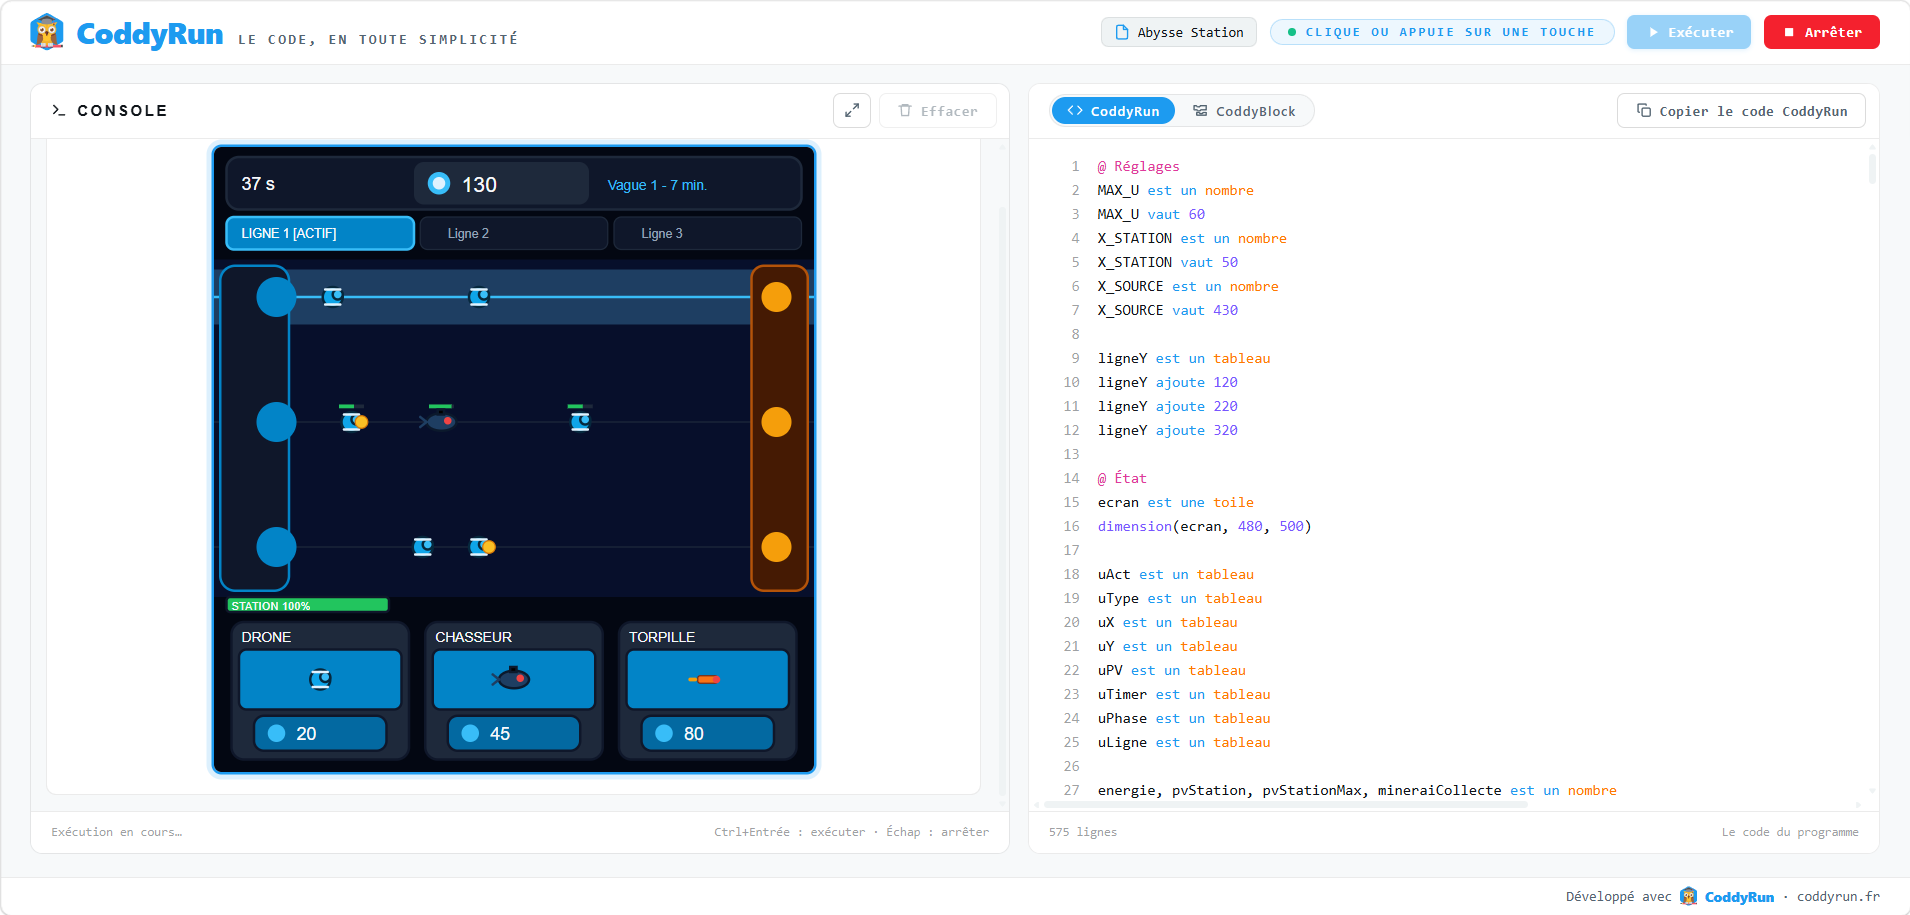
Task: Select the Torpille unit icon
Action: (x=707, y=679)
